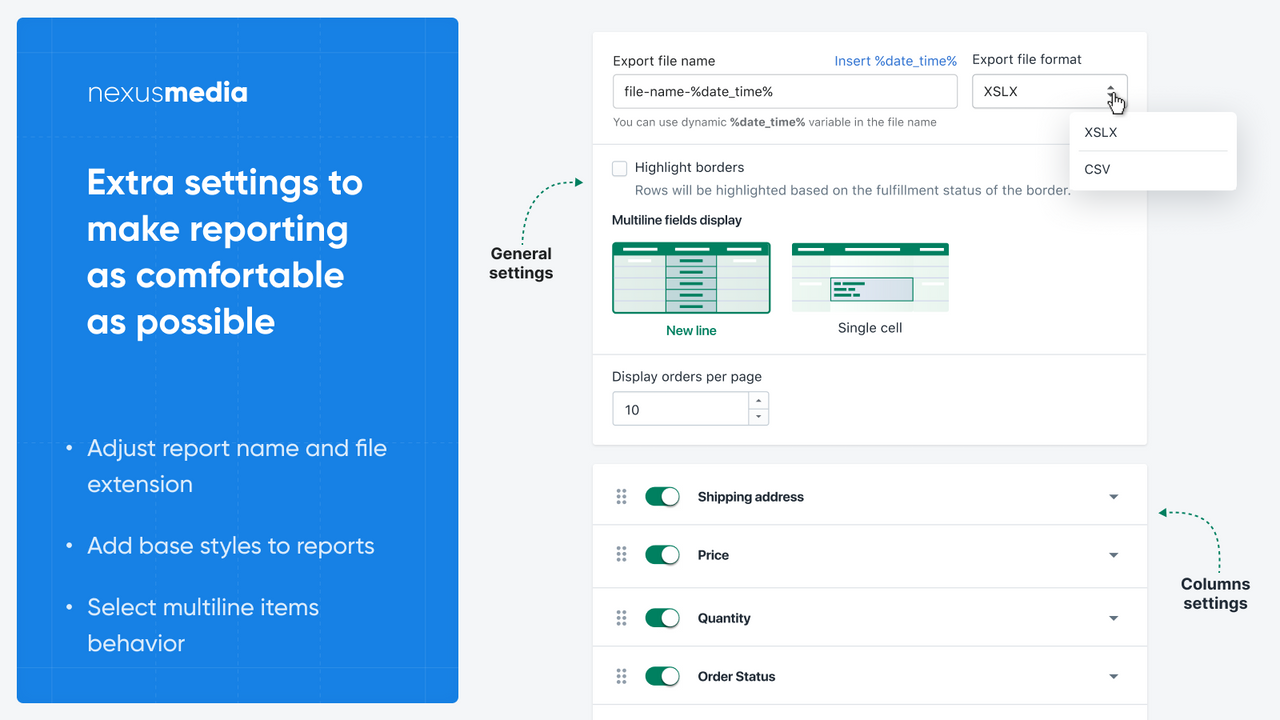Click the Insert %date_time% link
Image resolution: width=1280 pixels, height=720 pixels.
(895, 60)
